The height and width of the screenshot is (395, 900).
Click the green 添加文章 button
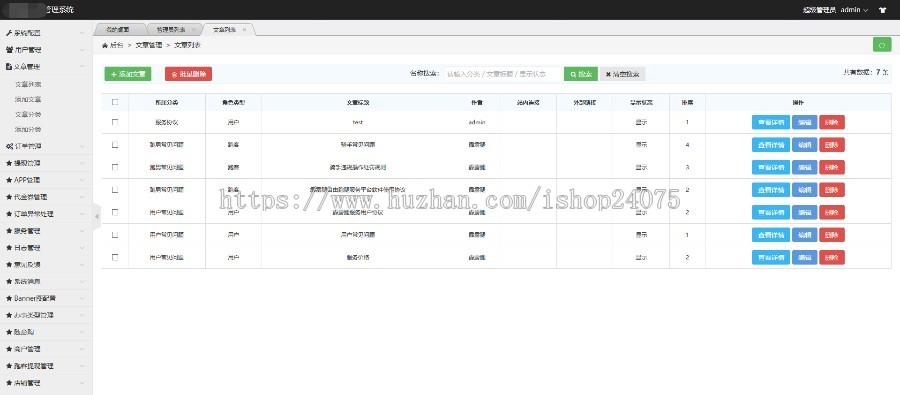click(x=128, y=74)
